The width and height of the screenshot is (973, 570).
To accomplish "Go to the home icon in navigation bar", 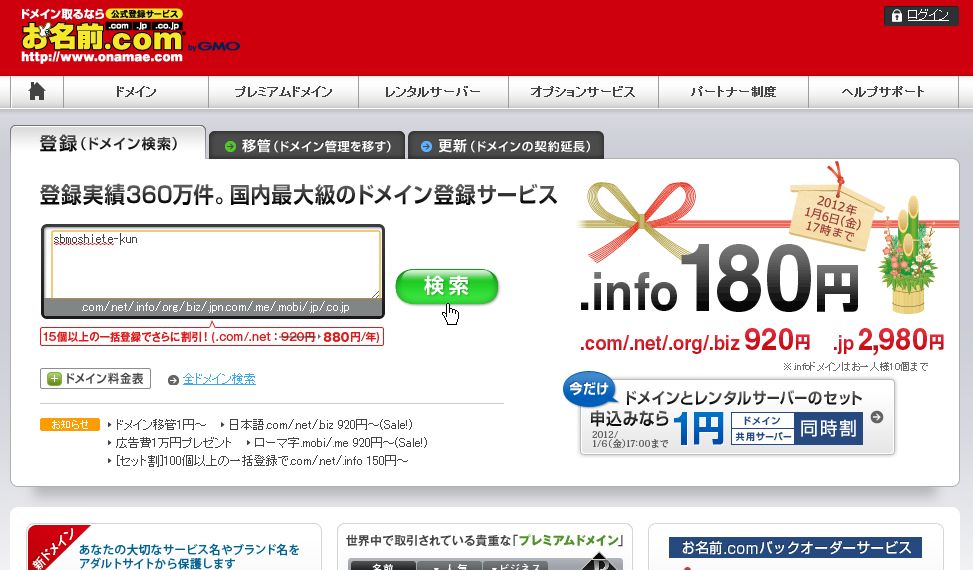I will tap(37, 92).
